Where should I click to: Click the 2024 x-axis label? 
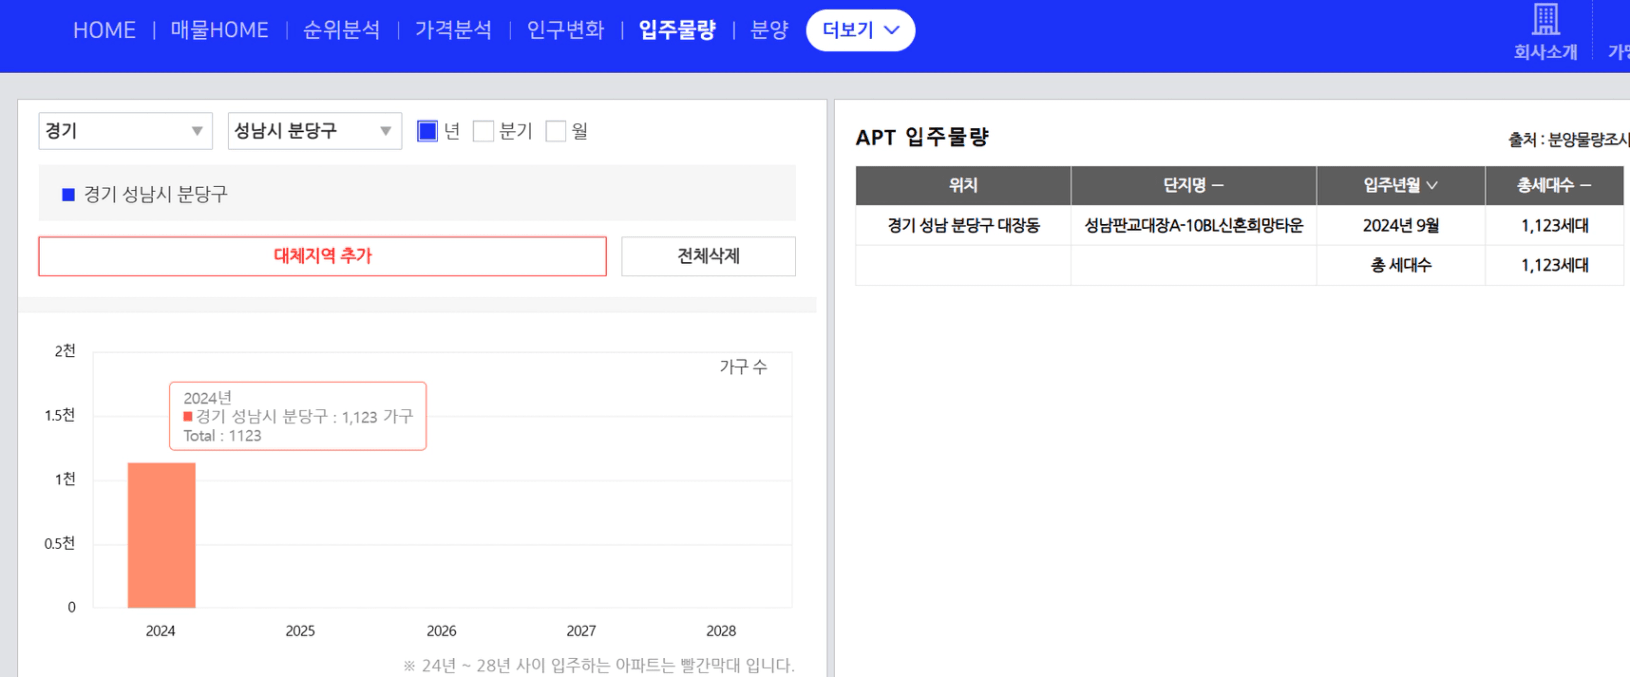coord(160,631)
